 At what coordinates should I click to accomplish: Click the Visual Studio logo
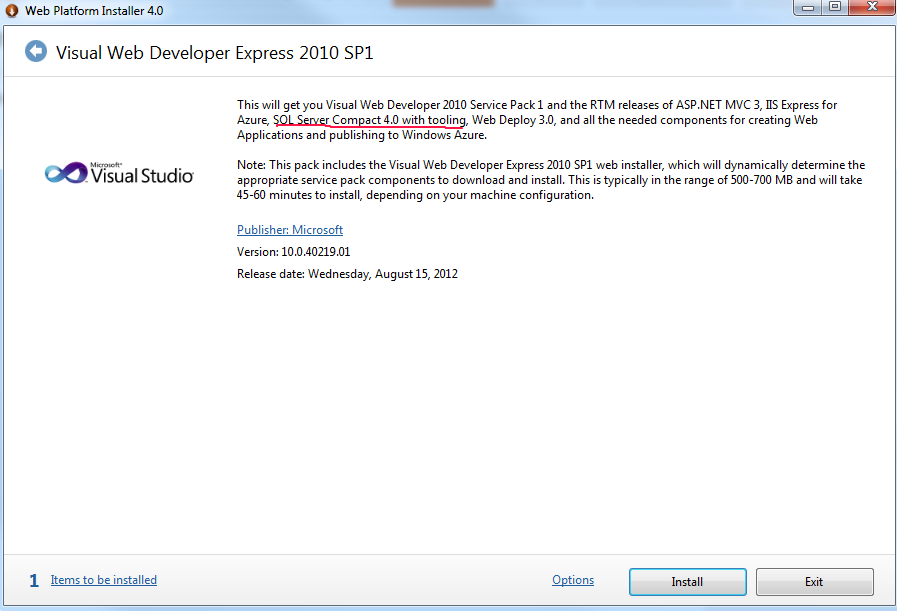119,173
